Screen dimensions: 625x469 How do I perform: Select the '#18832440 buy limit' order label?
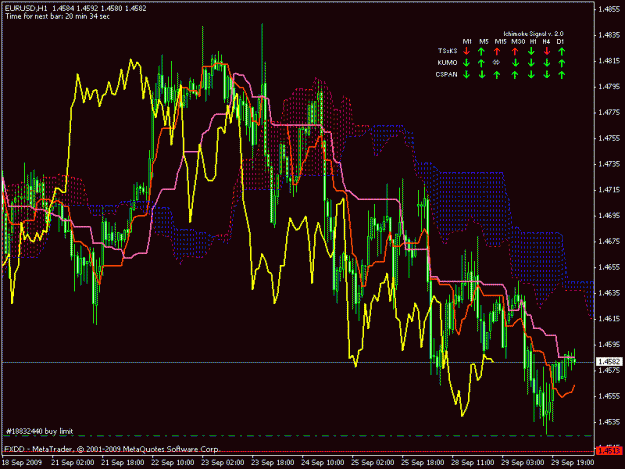(39, 431)
